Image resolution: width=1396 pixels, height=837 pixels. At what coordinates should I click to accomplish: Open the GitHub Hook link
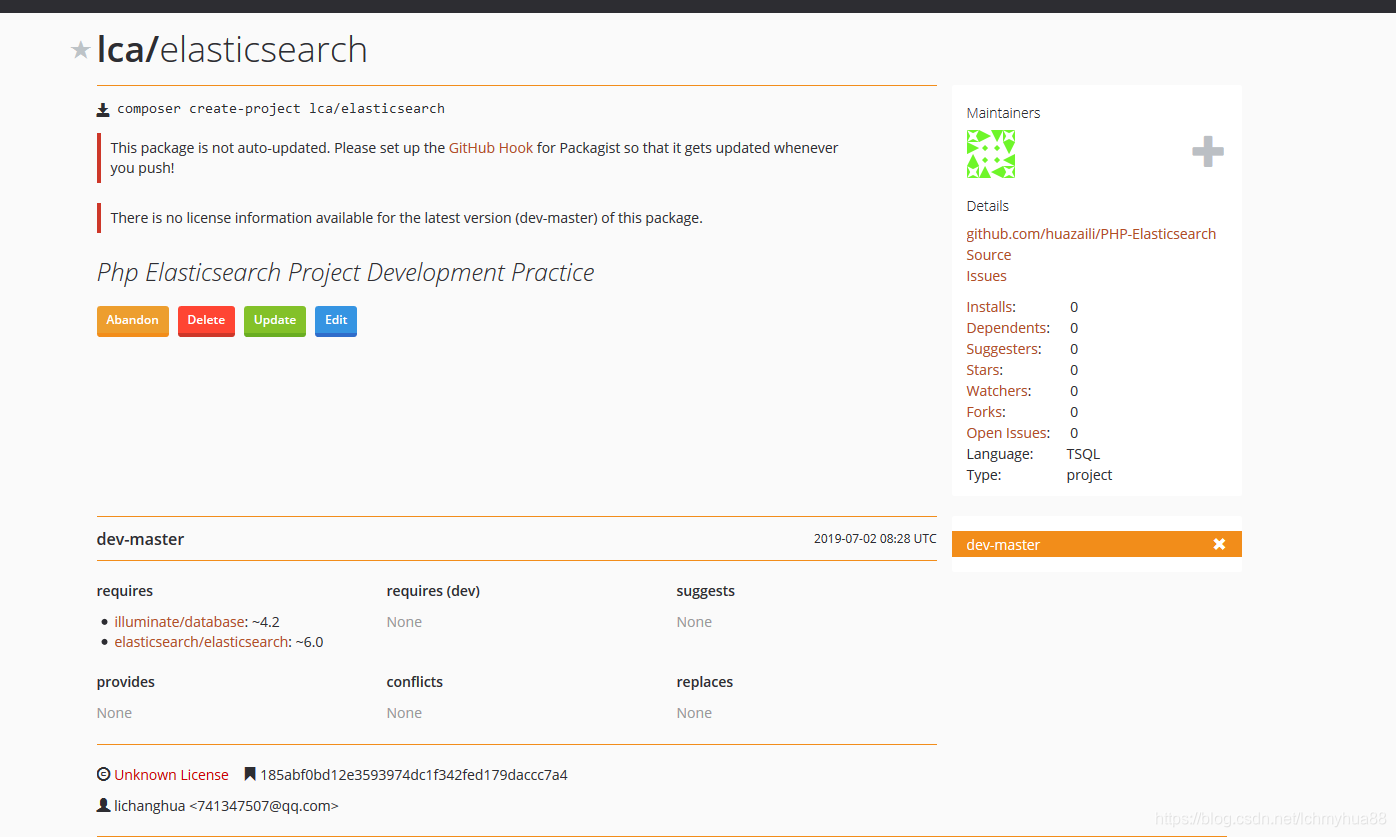491,147
